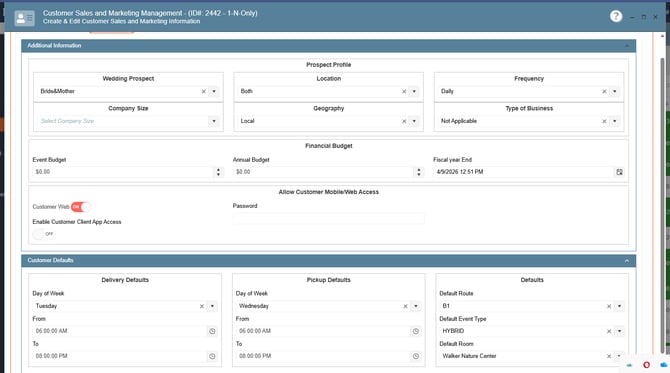Open clock picker for Delivery From time
This screenshot has height=373, width=670.
point(212,331)
